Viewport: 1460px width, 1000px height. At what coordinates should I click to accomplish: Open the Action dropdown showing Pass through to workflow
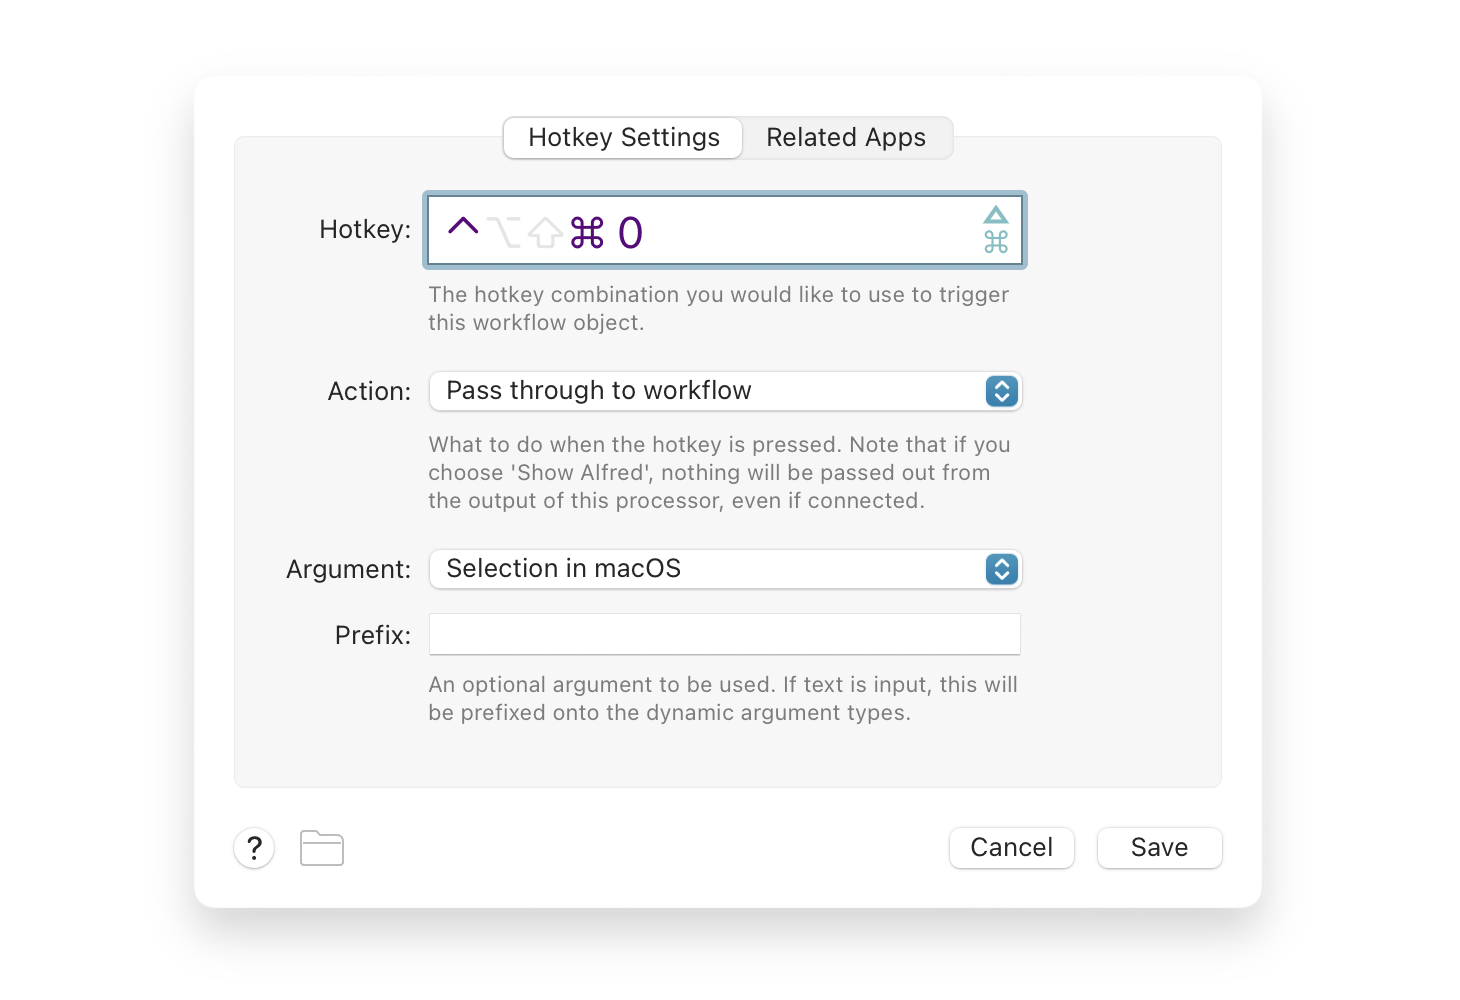tap(725, 391)
